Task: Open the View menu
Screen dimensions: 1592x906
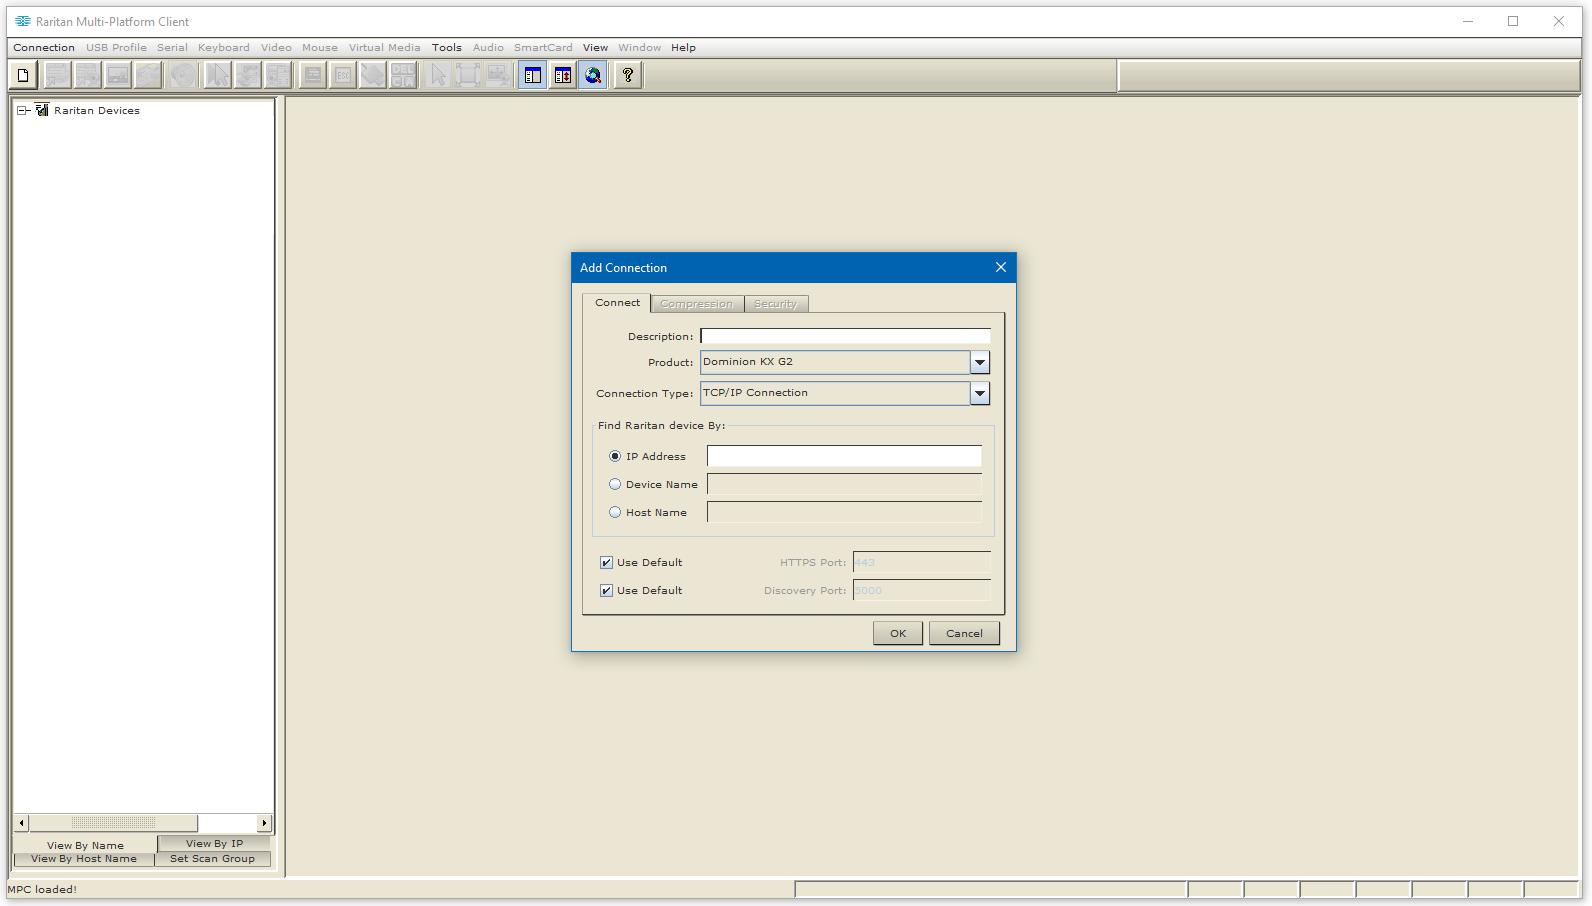Action: (x=595, y=47)
